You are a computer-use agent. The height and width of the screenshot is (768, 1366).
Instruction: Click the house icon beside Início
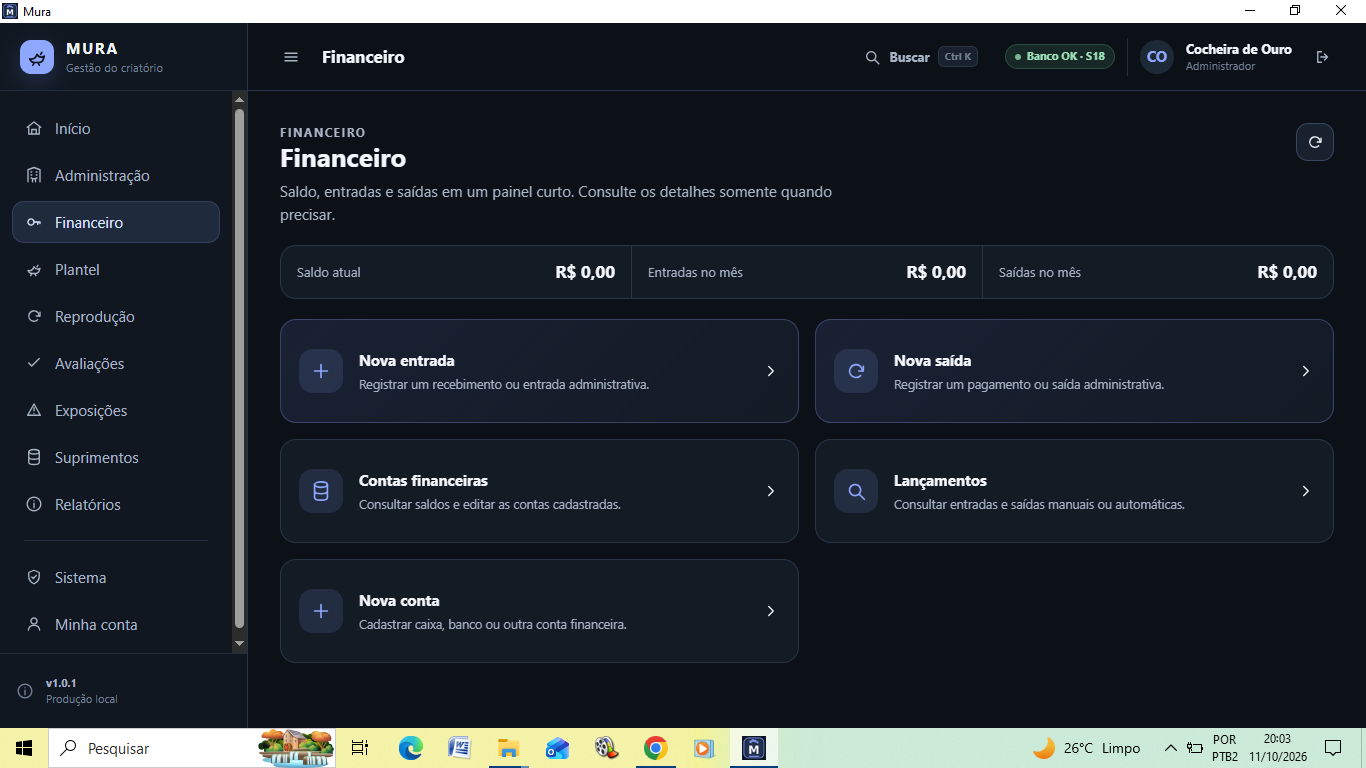34,128
